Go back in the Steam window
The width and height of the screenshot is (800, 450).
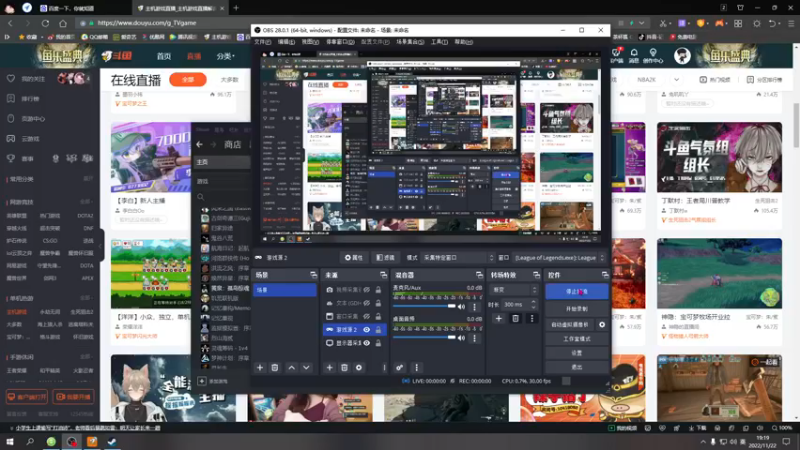tap(199, 144)
